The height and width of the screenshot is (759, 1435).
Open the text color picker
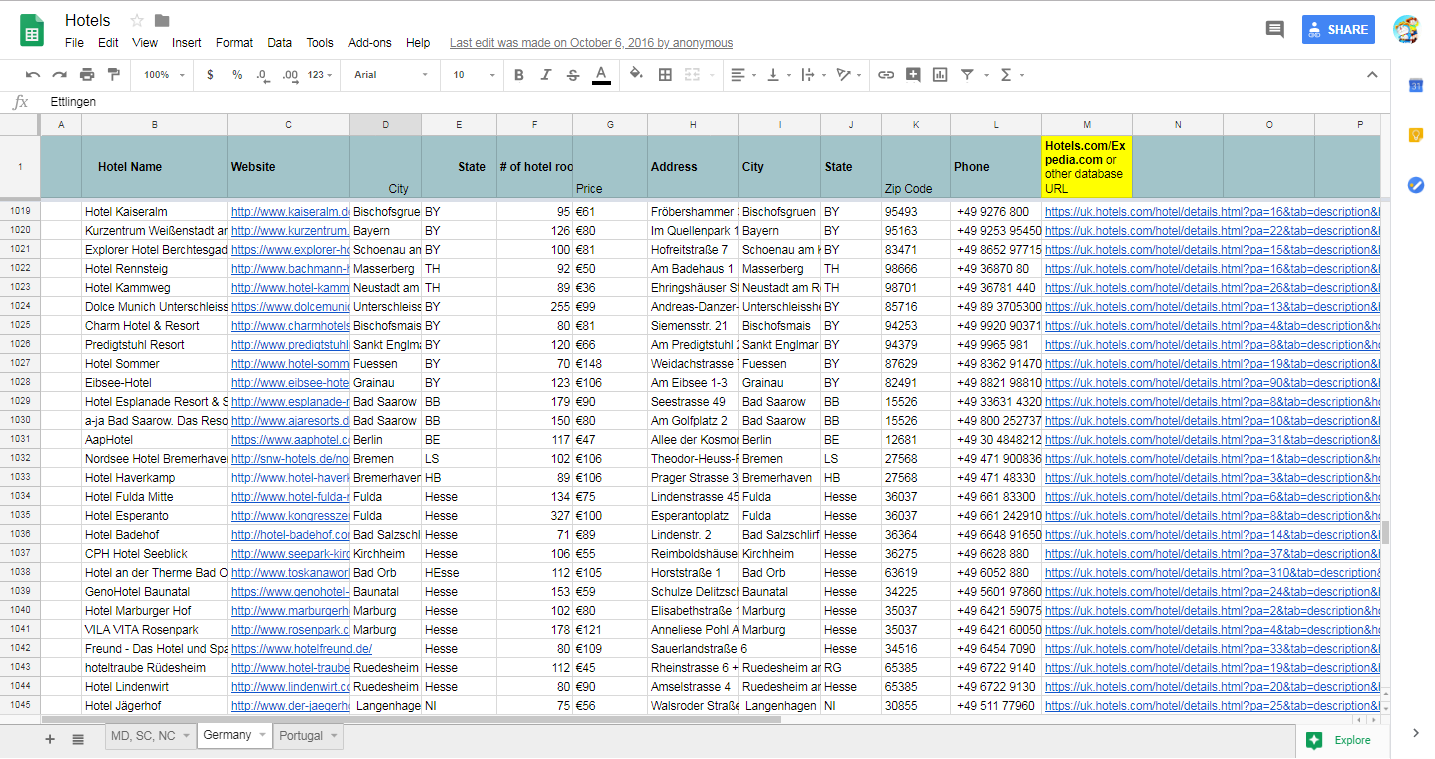[x=601, y=75]
